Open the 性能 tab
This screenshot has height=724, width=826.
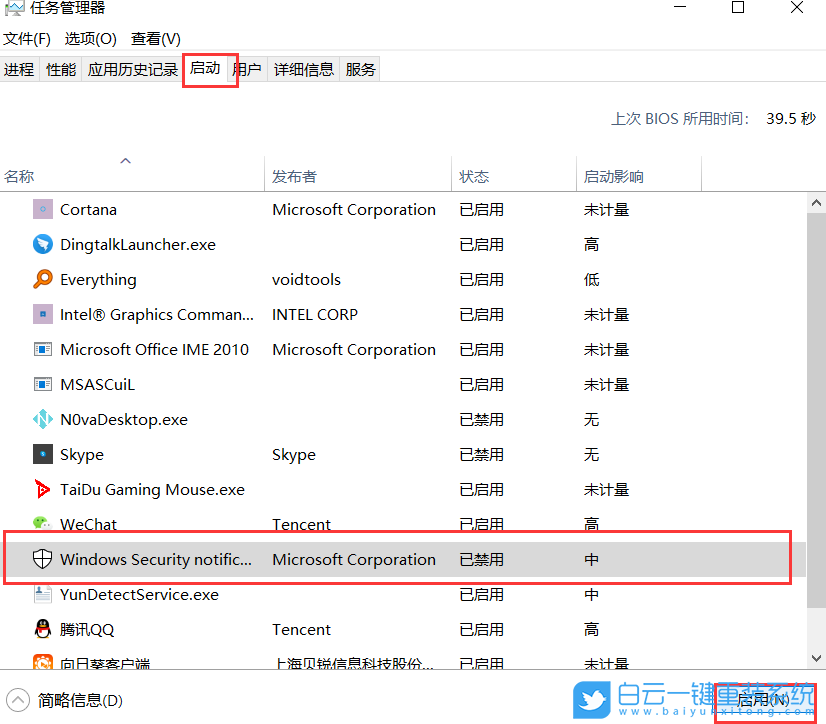coord(61,69)
